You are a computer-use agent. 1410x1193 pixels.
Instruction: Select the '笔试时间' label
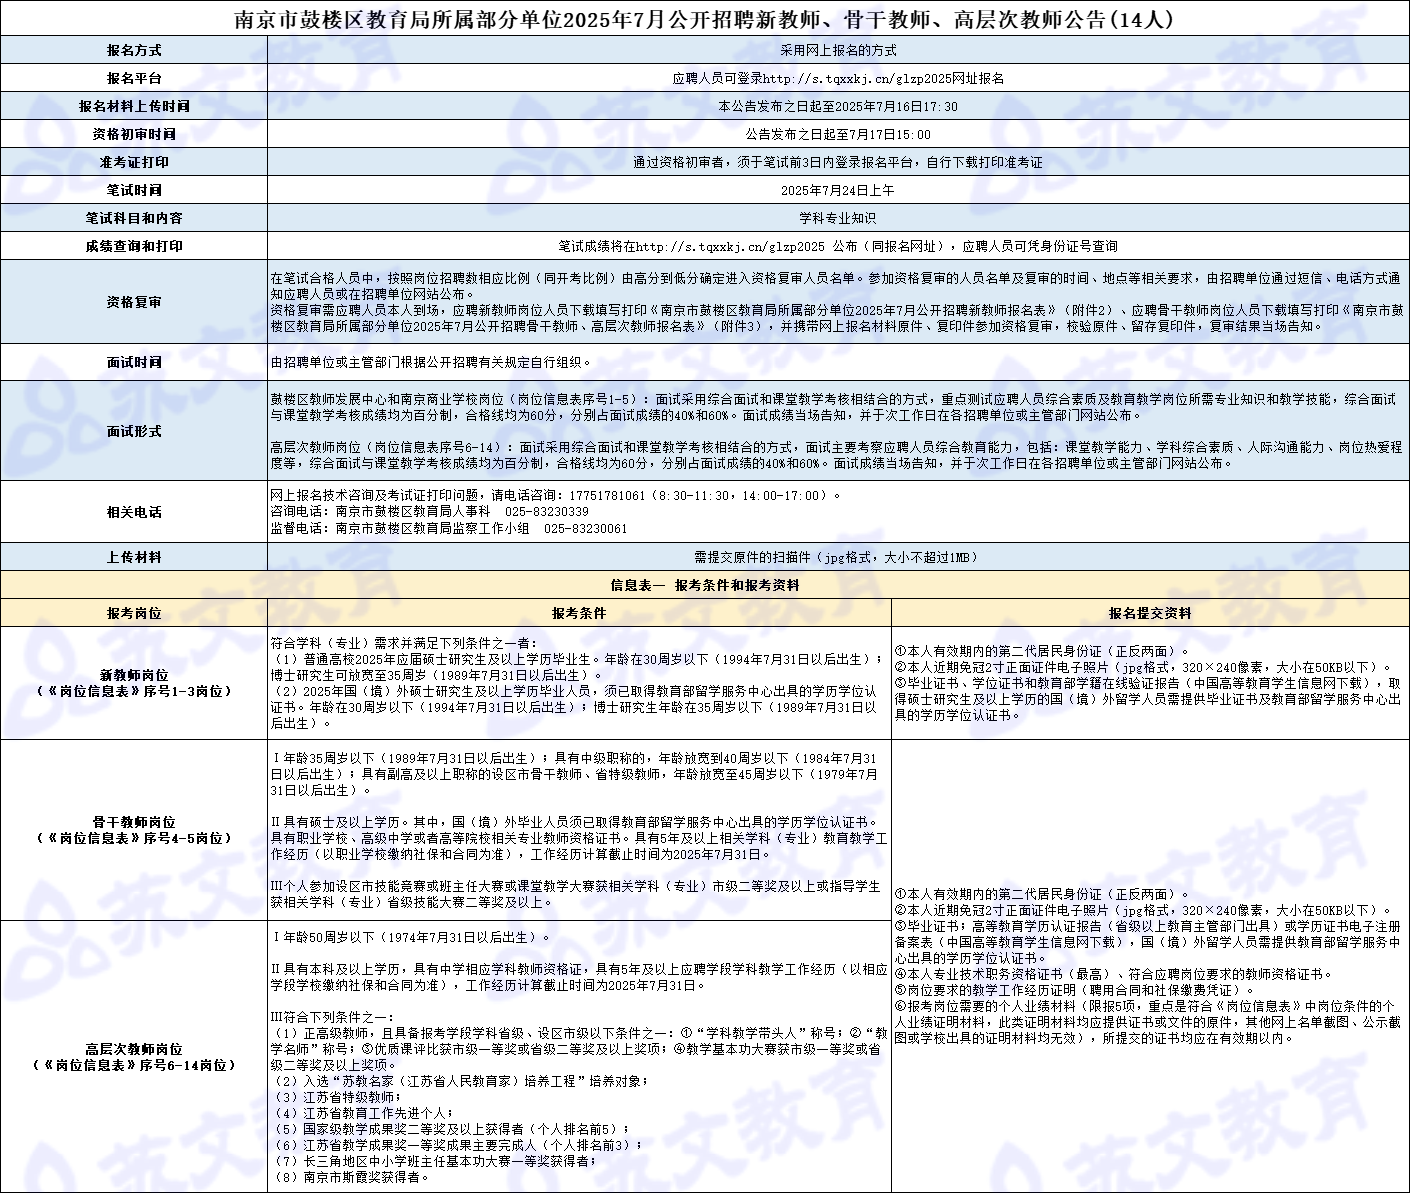[134, 190]
